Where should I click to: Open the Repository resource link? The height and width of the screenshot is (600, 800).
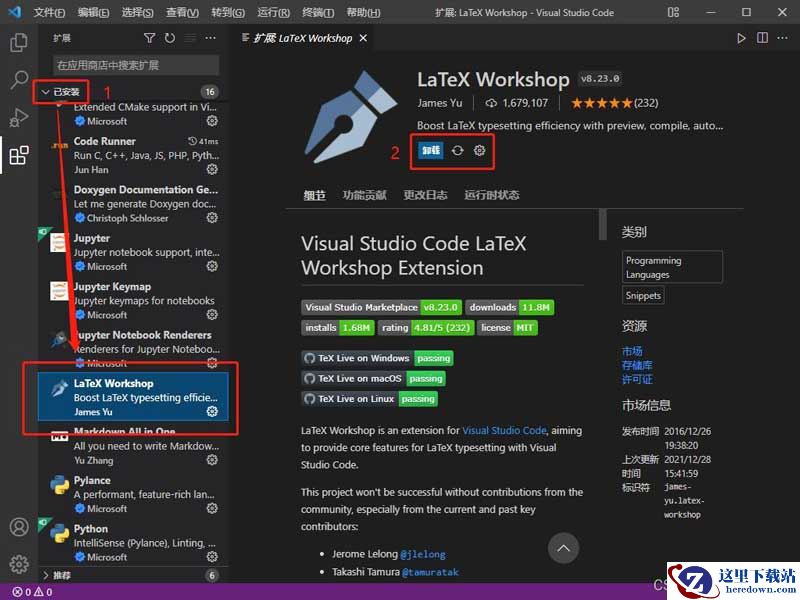pyautogui.click(x=637, y=365)
